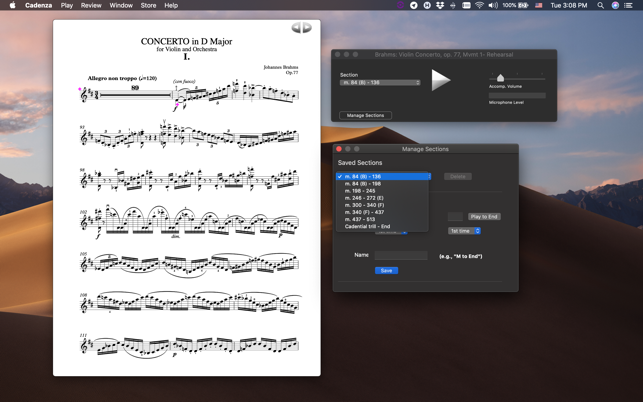Choose Cadential trill - End section
The image size is (643, 402).
click(383, 226)
